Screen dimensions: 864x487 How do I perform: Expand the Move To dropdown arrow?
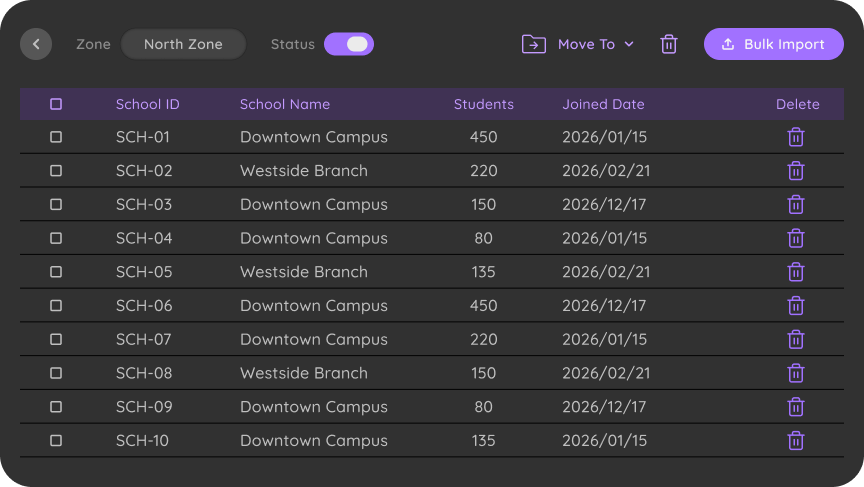click(x=629, y=44)
